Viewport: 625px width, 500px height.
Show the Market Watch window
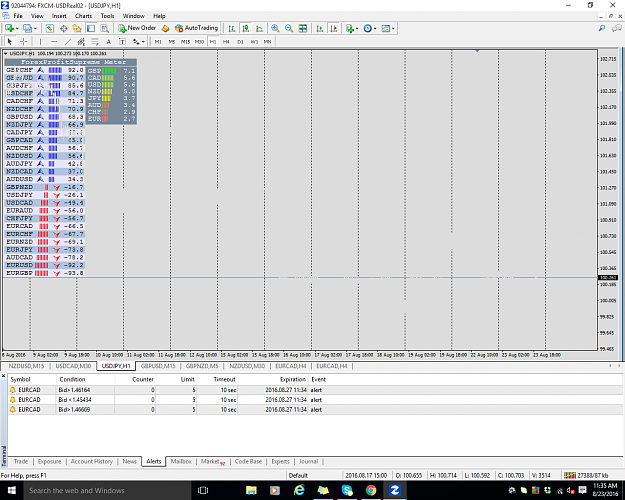tap(49, 28)
